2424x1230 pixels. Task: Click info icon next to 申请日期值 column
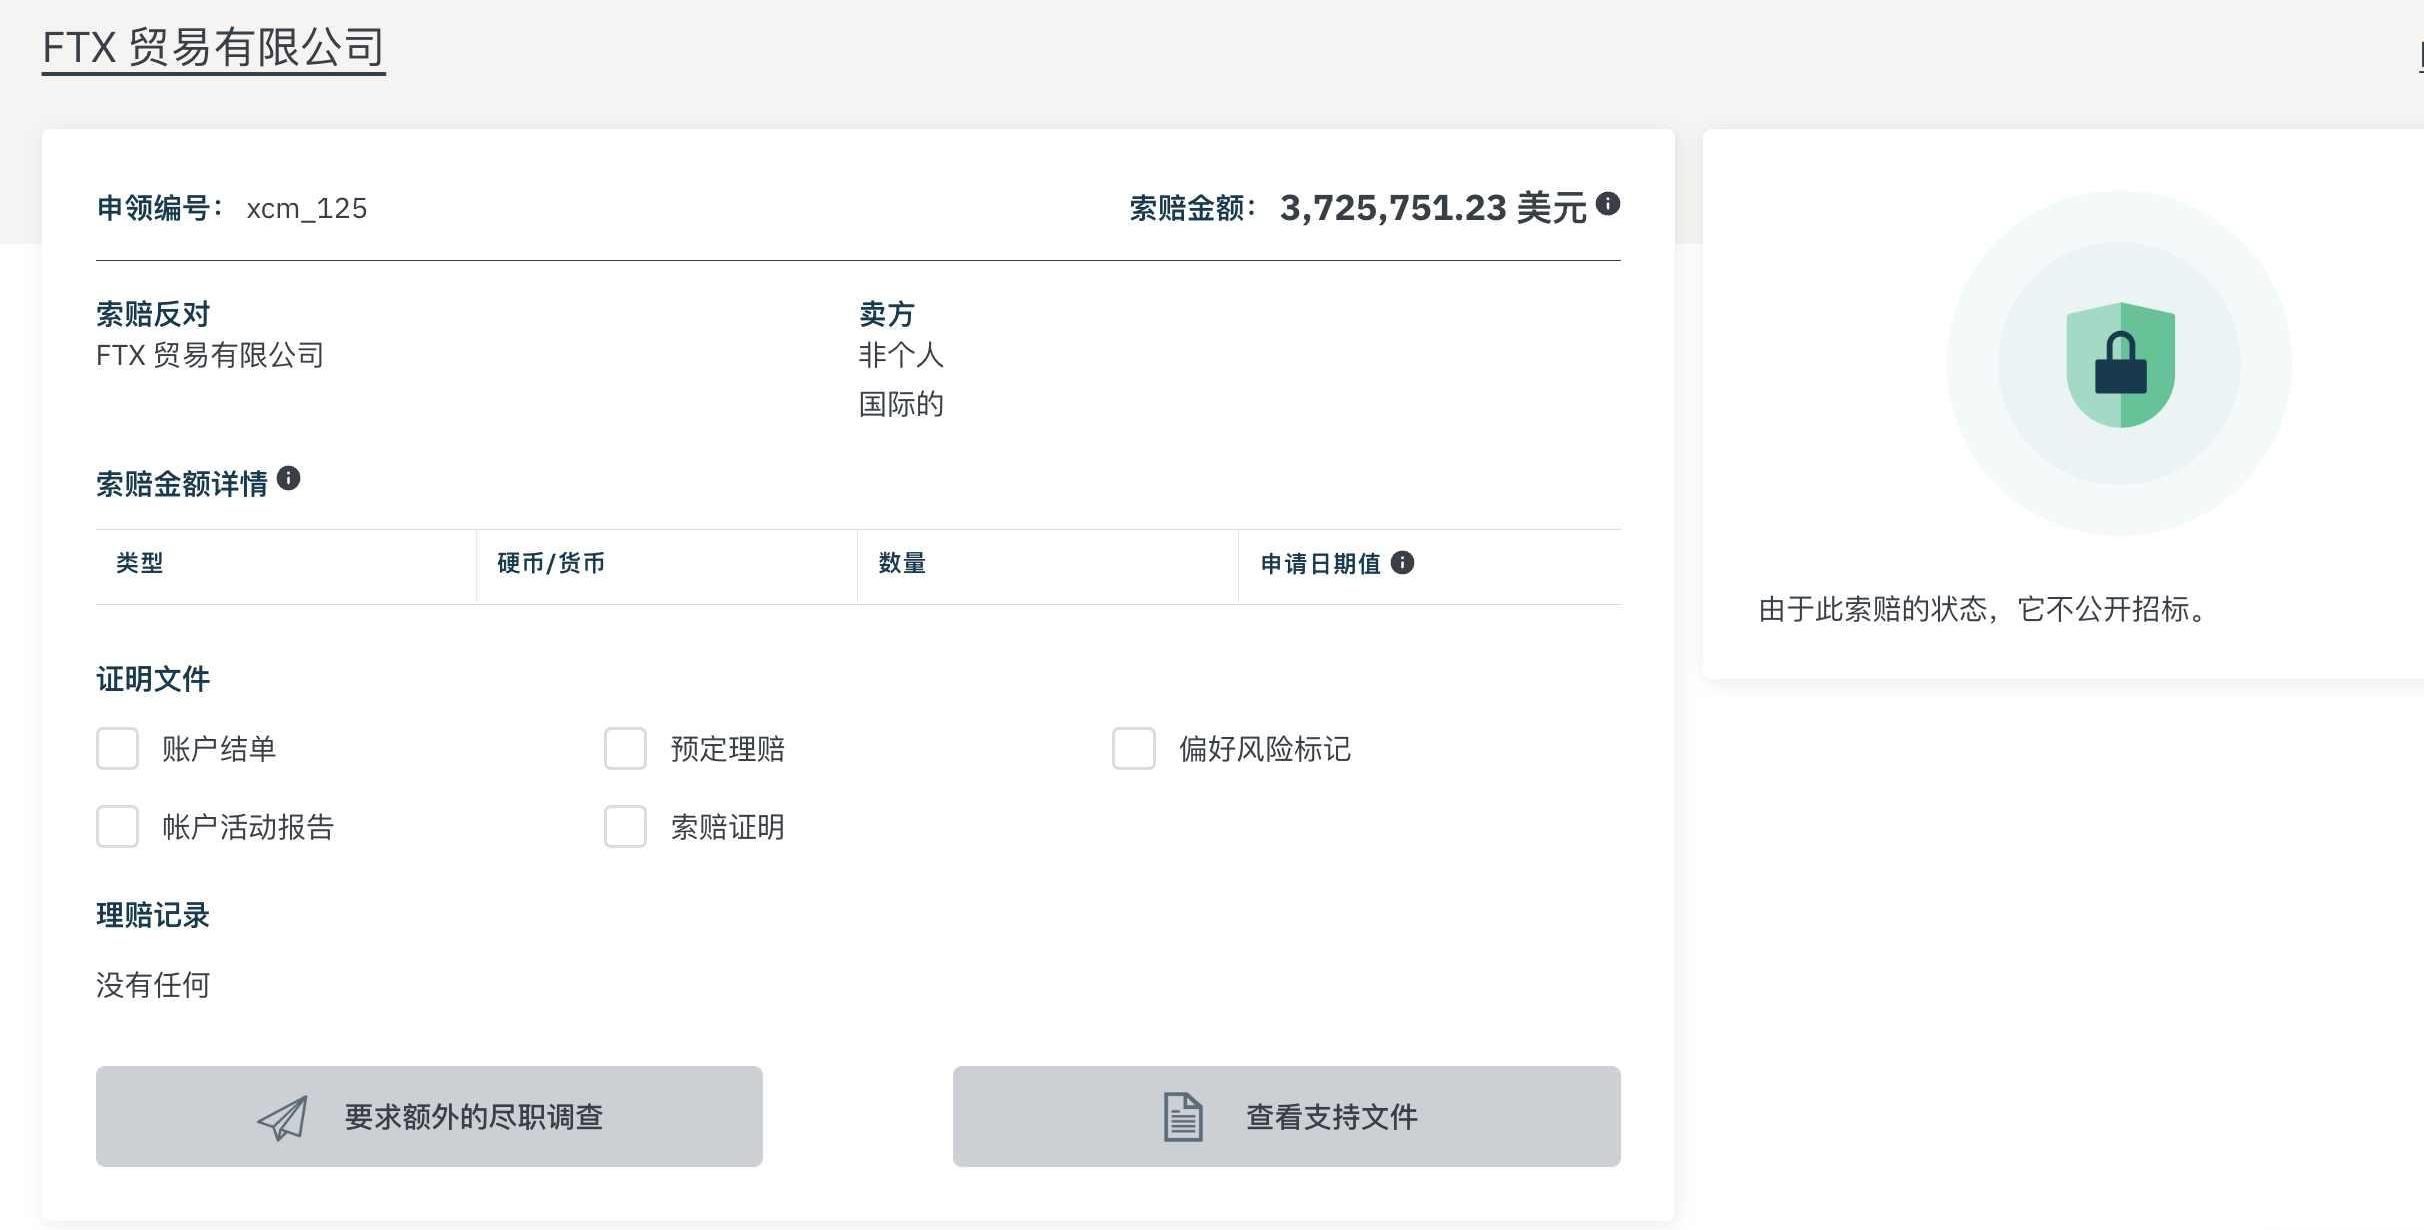coord(1402,563)
